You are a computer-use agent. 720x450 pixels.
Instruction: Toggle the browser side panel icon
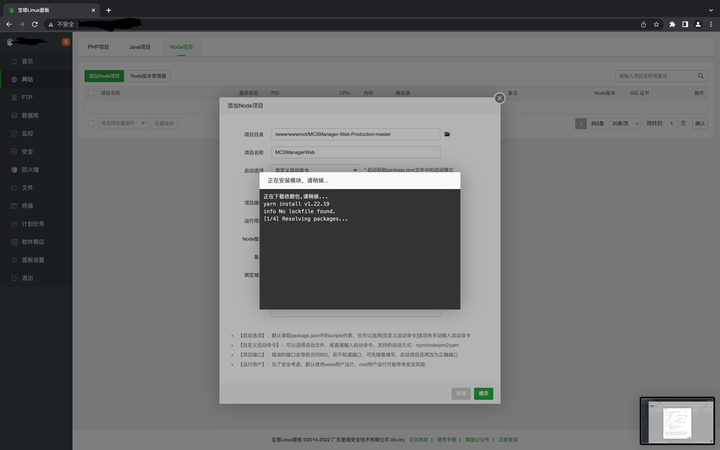click(x=685, y=24)
